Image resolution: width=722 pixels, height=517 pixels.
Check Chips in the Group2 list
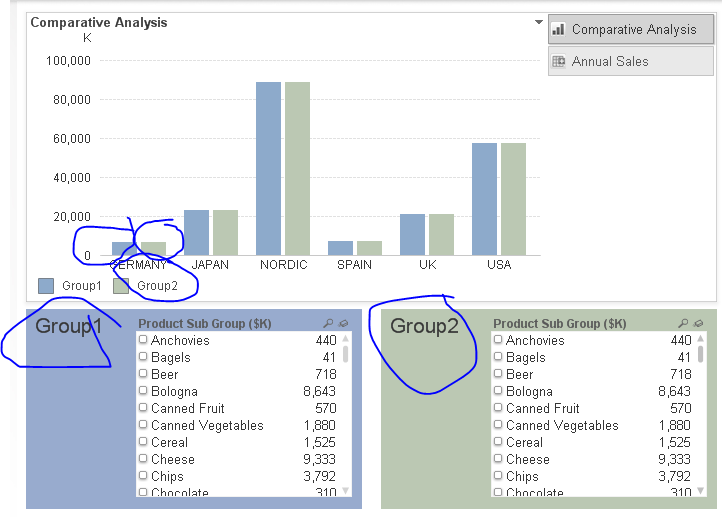pos(498,476)
